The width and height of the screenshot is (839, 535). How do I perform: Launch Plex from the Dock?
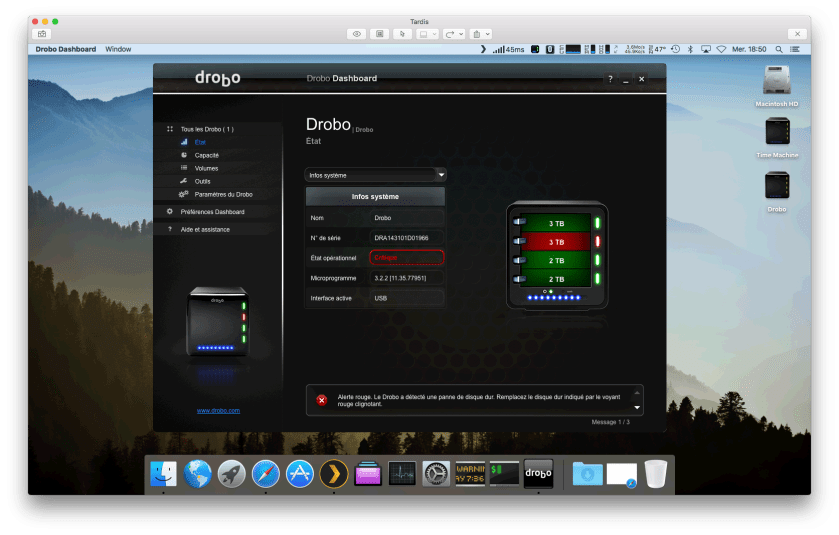point(333,473)
